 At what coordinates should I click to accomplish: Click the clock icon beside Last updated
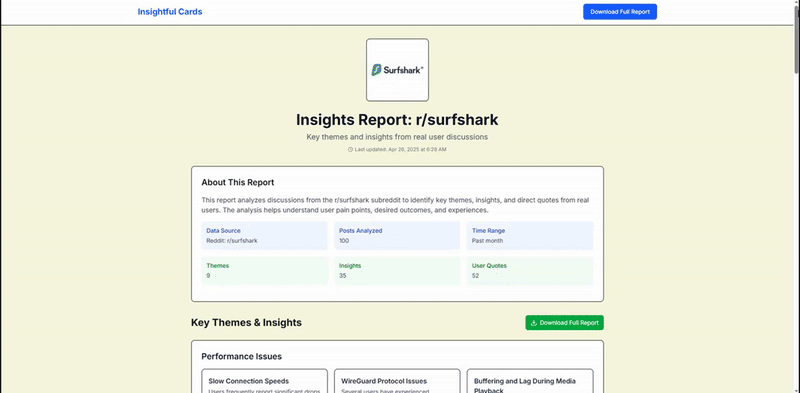coord(350,150)
